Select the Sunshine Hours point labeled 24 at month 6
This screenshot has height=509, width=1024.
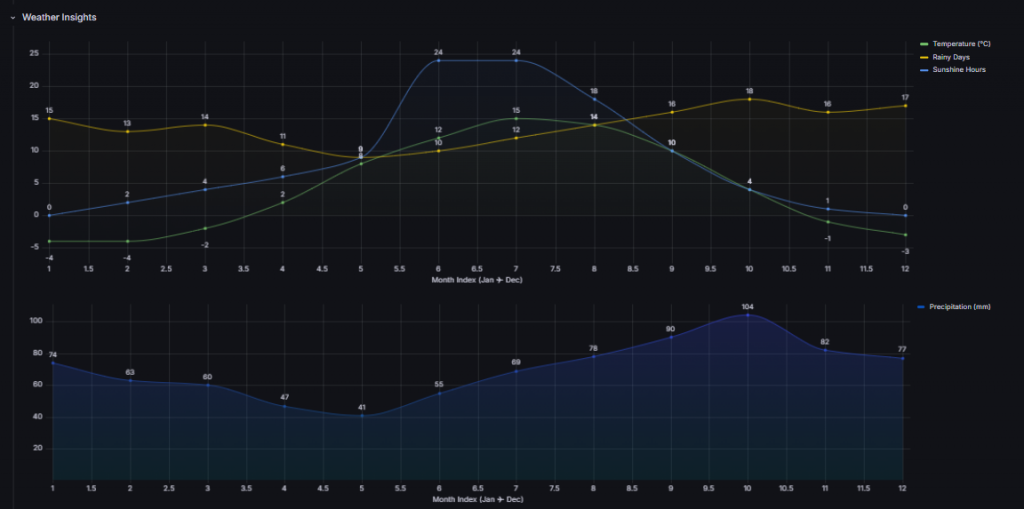[438, 60]
